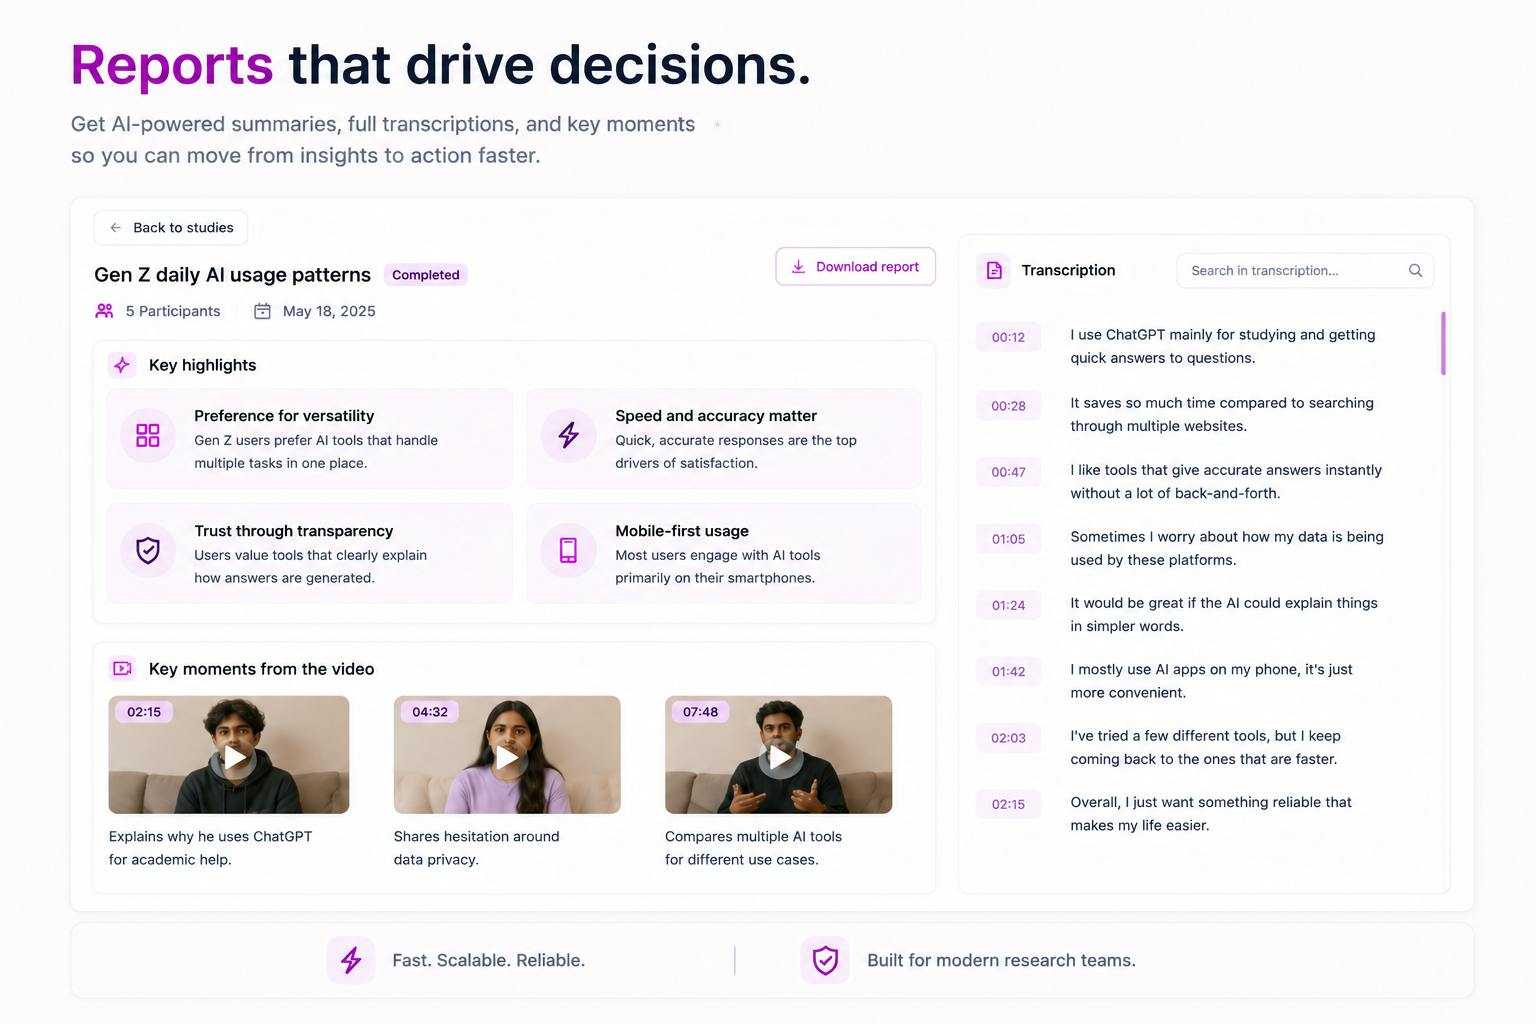Click the 02:15 timestamp badge on first thumbnail

(144, 712)
